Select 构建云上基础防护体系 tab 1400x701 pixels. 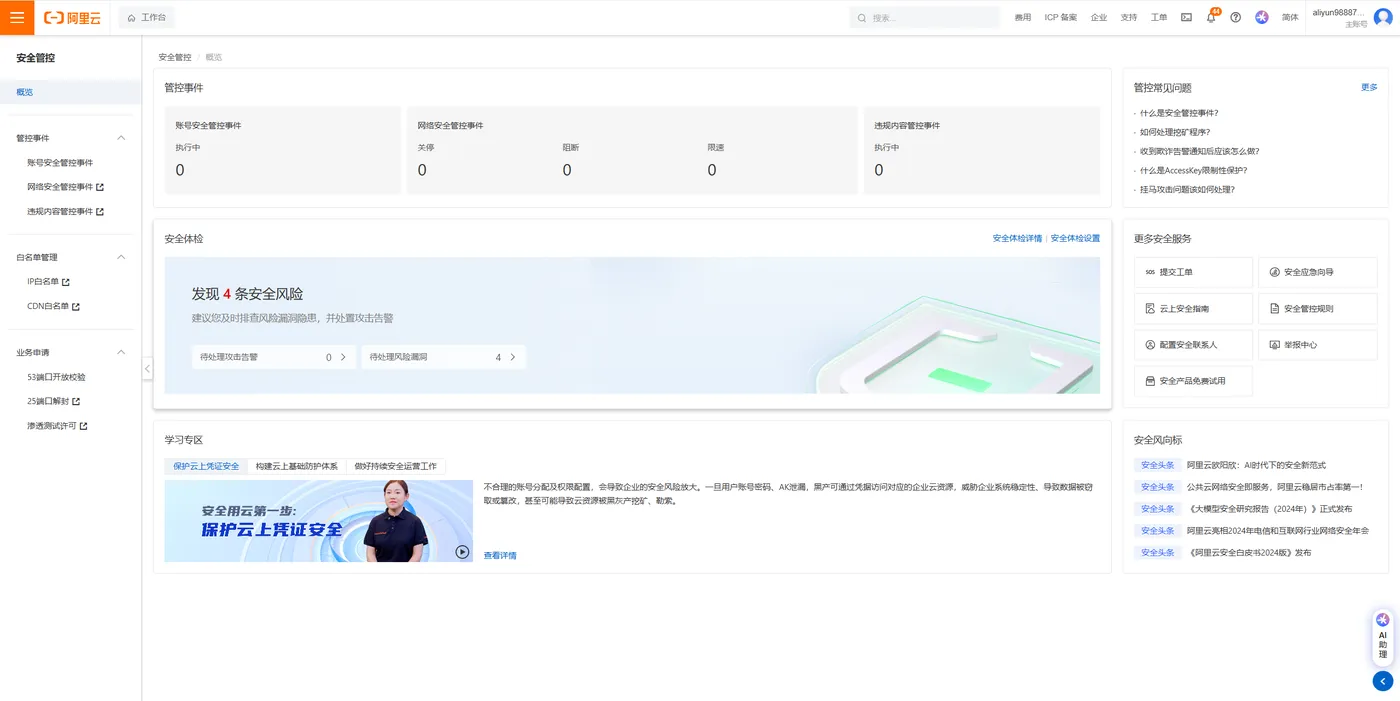(x=297, y=466)
